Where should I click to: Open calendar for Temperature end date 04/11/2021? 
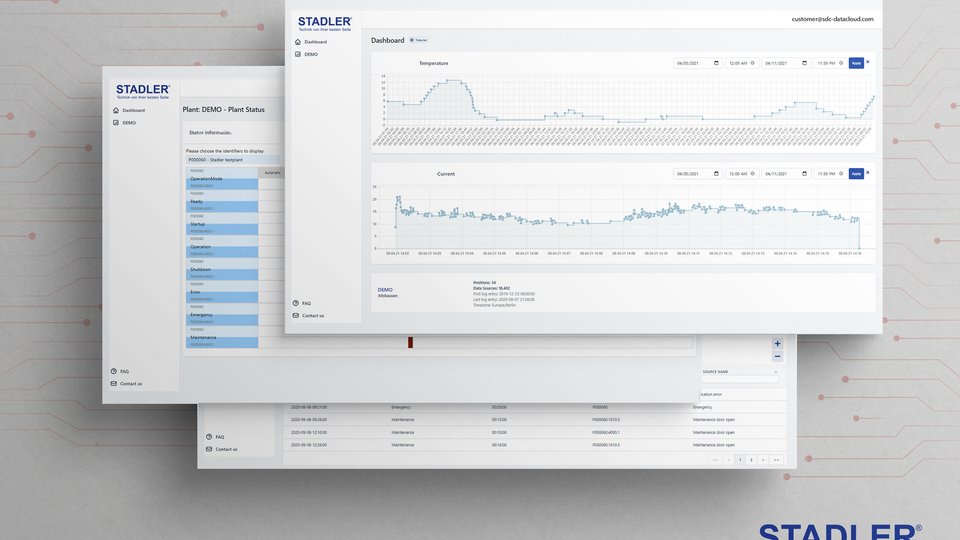tap(804, 63)
